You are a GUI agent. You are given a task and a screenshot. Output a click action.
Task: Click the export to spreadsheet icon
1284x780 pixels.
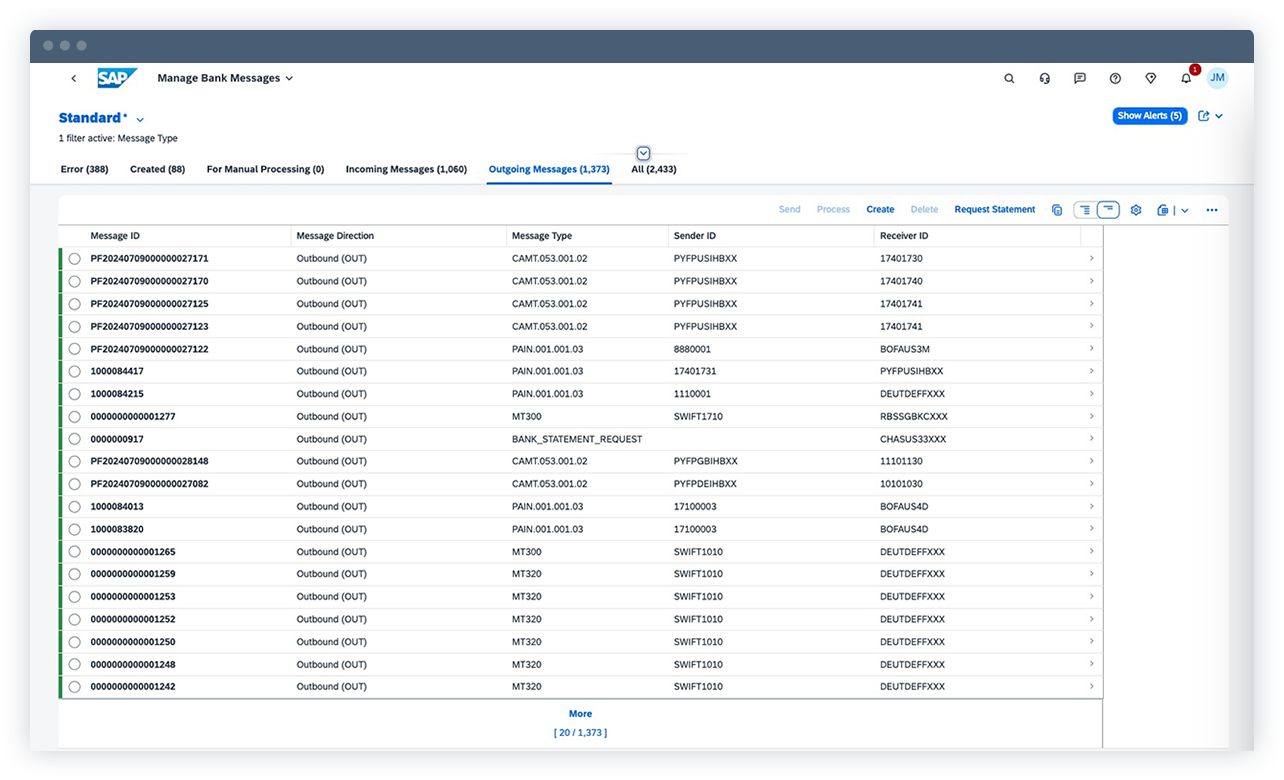(1161, 210)
